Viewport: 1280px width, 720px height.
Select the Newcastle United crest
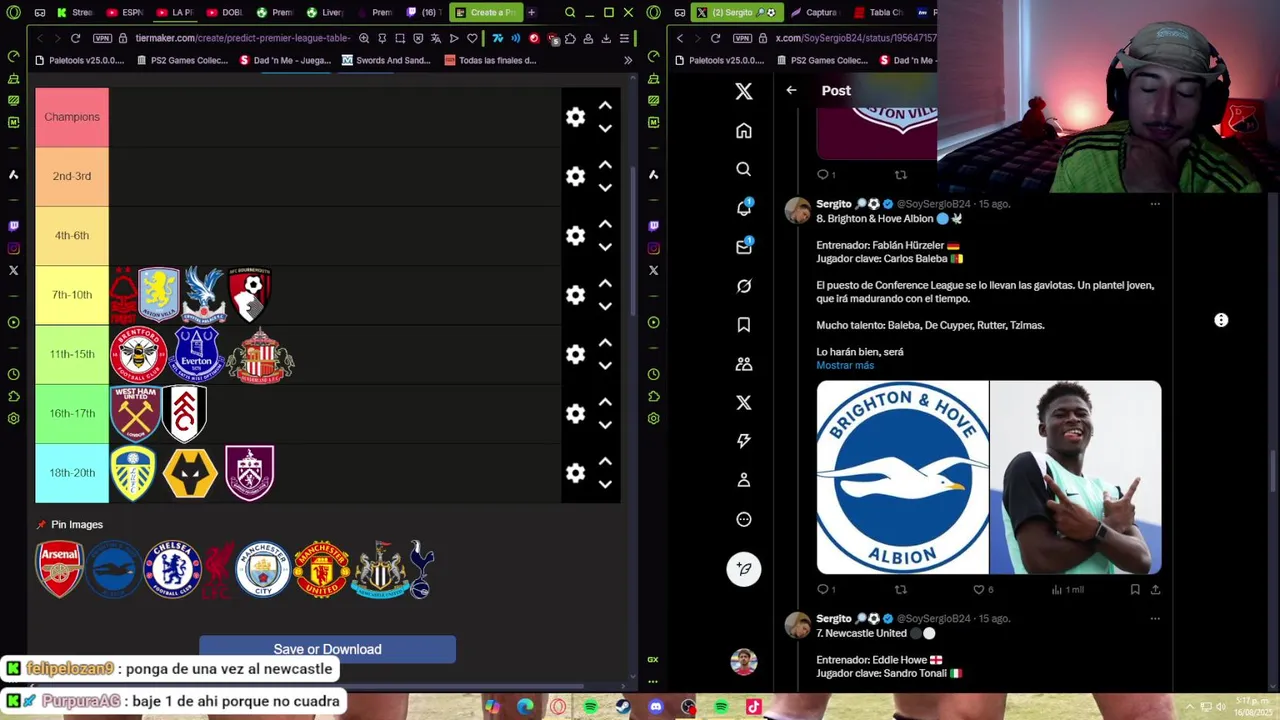380,569
